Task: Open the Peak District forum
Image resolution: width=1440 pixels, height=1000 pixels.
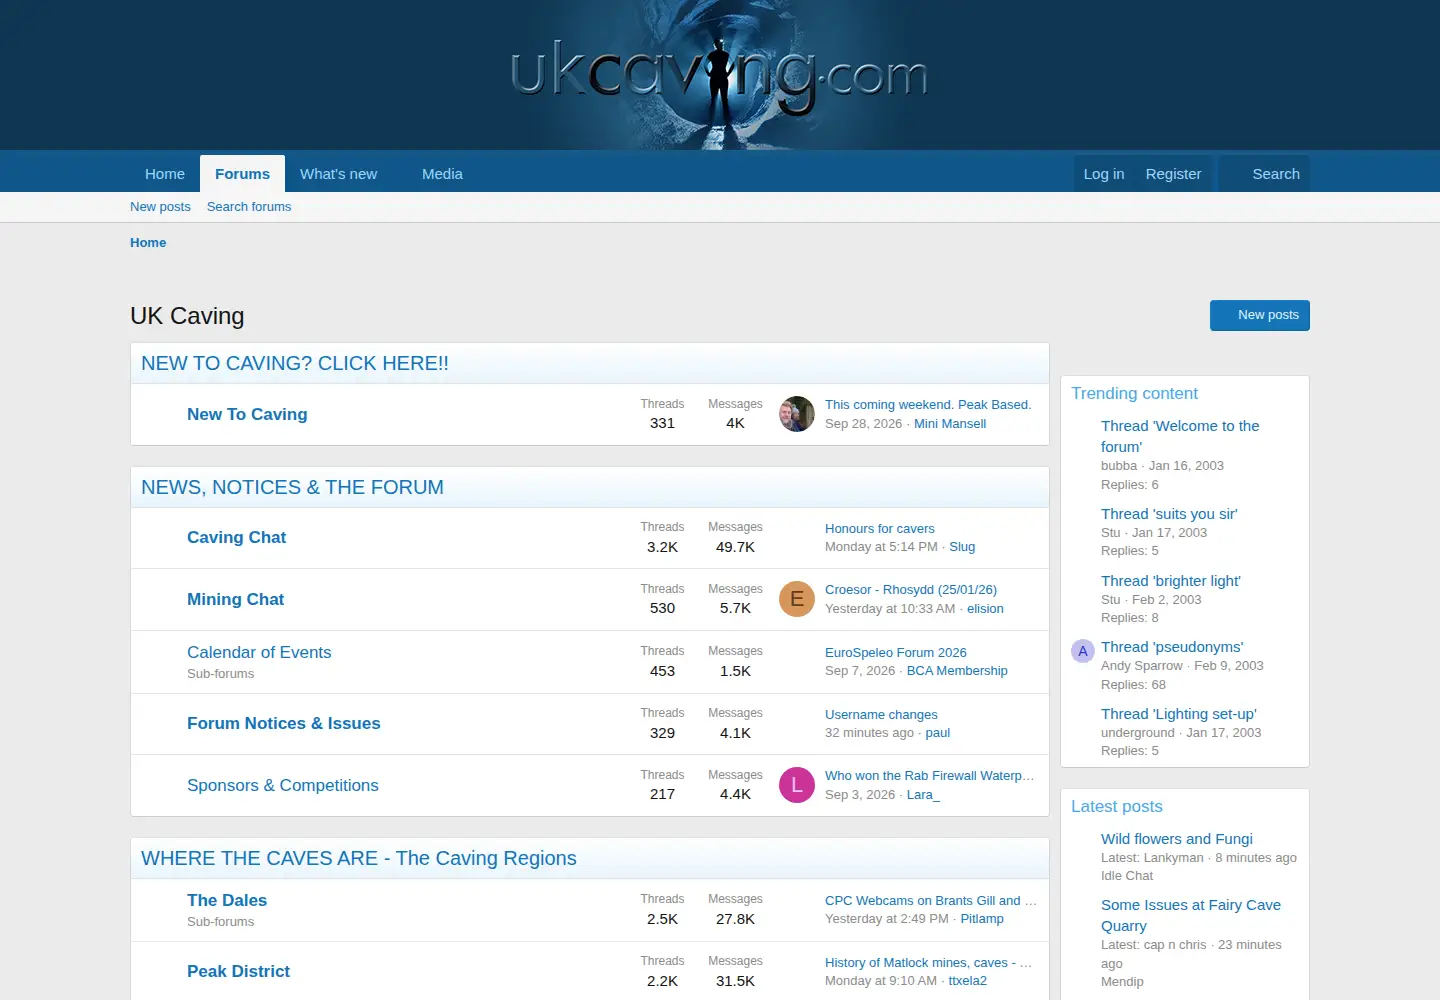Action: point(238,972)
